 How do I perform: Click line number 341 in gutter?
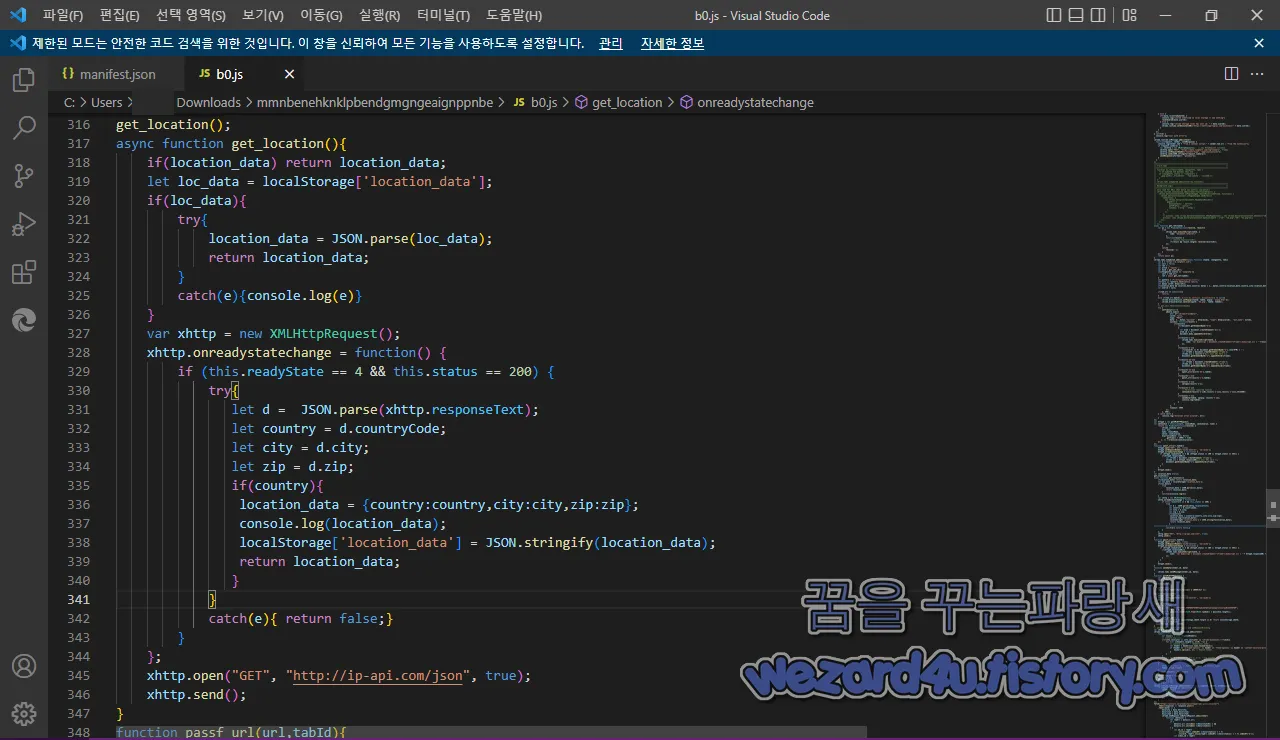point(78,599)
